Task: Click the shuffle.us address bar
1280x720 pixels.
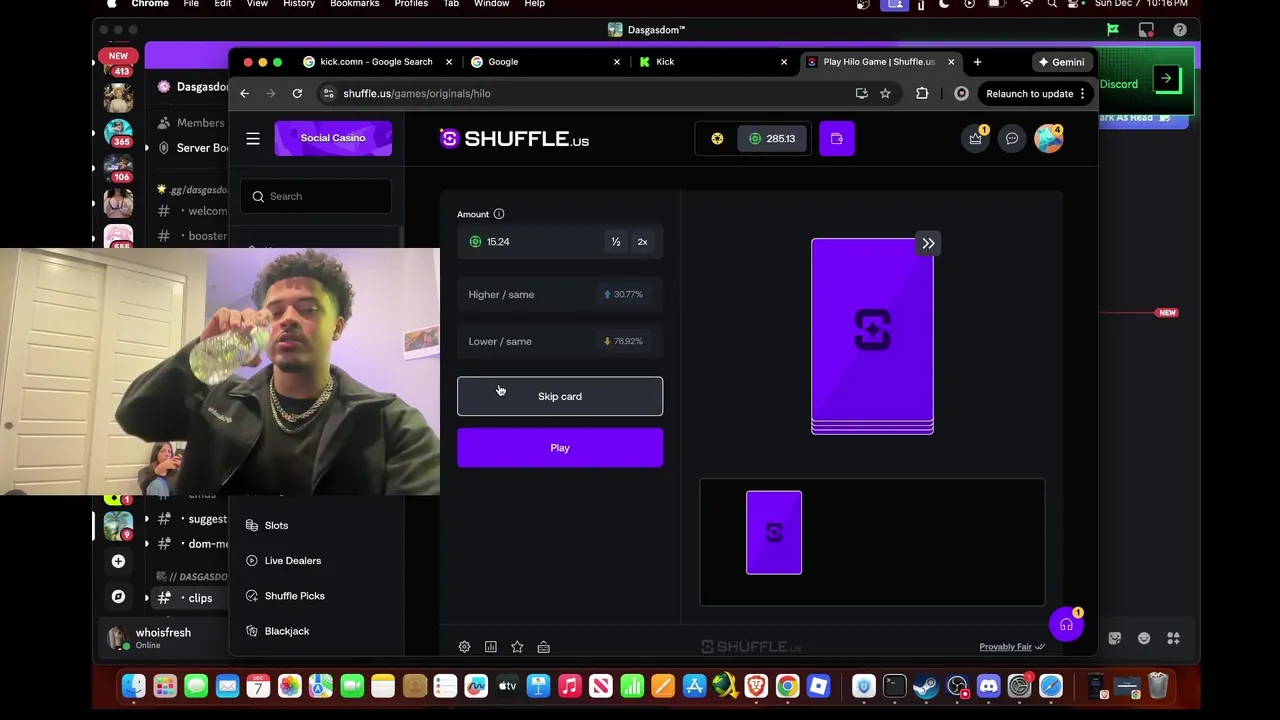Action: [x=590, y=93]
